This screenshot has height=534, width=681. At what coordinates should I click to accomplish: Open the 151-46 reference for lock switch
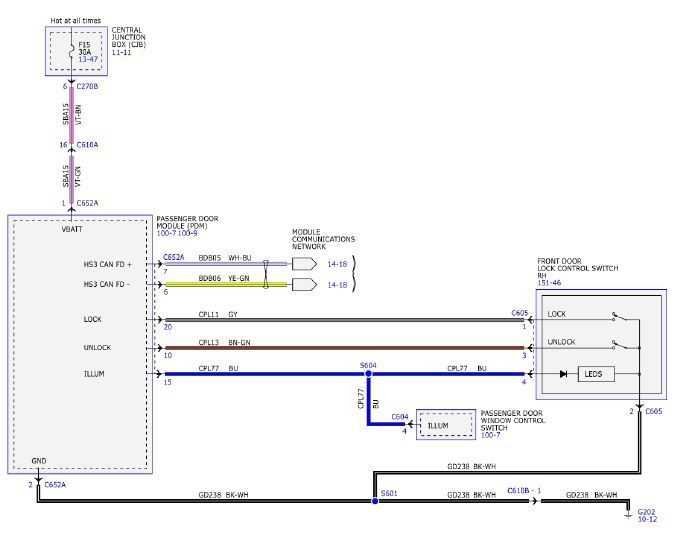pyautogui.click(x=549, y=283)
